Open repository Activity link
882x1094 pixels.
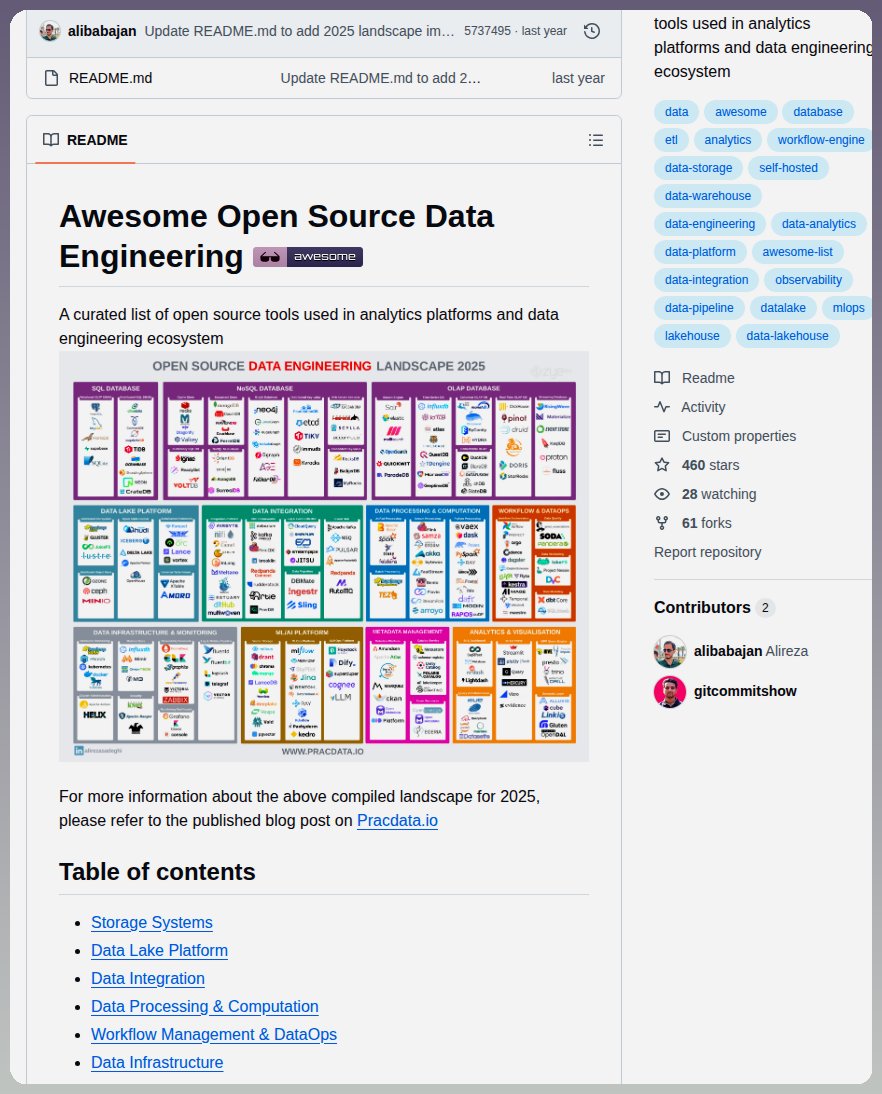[x=689, y=407]
